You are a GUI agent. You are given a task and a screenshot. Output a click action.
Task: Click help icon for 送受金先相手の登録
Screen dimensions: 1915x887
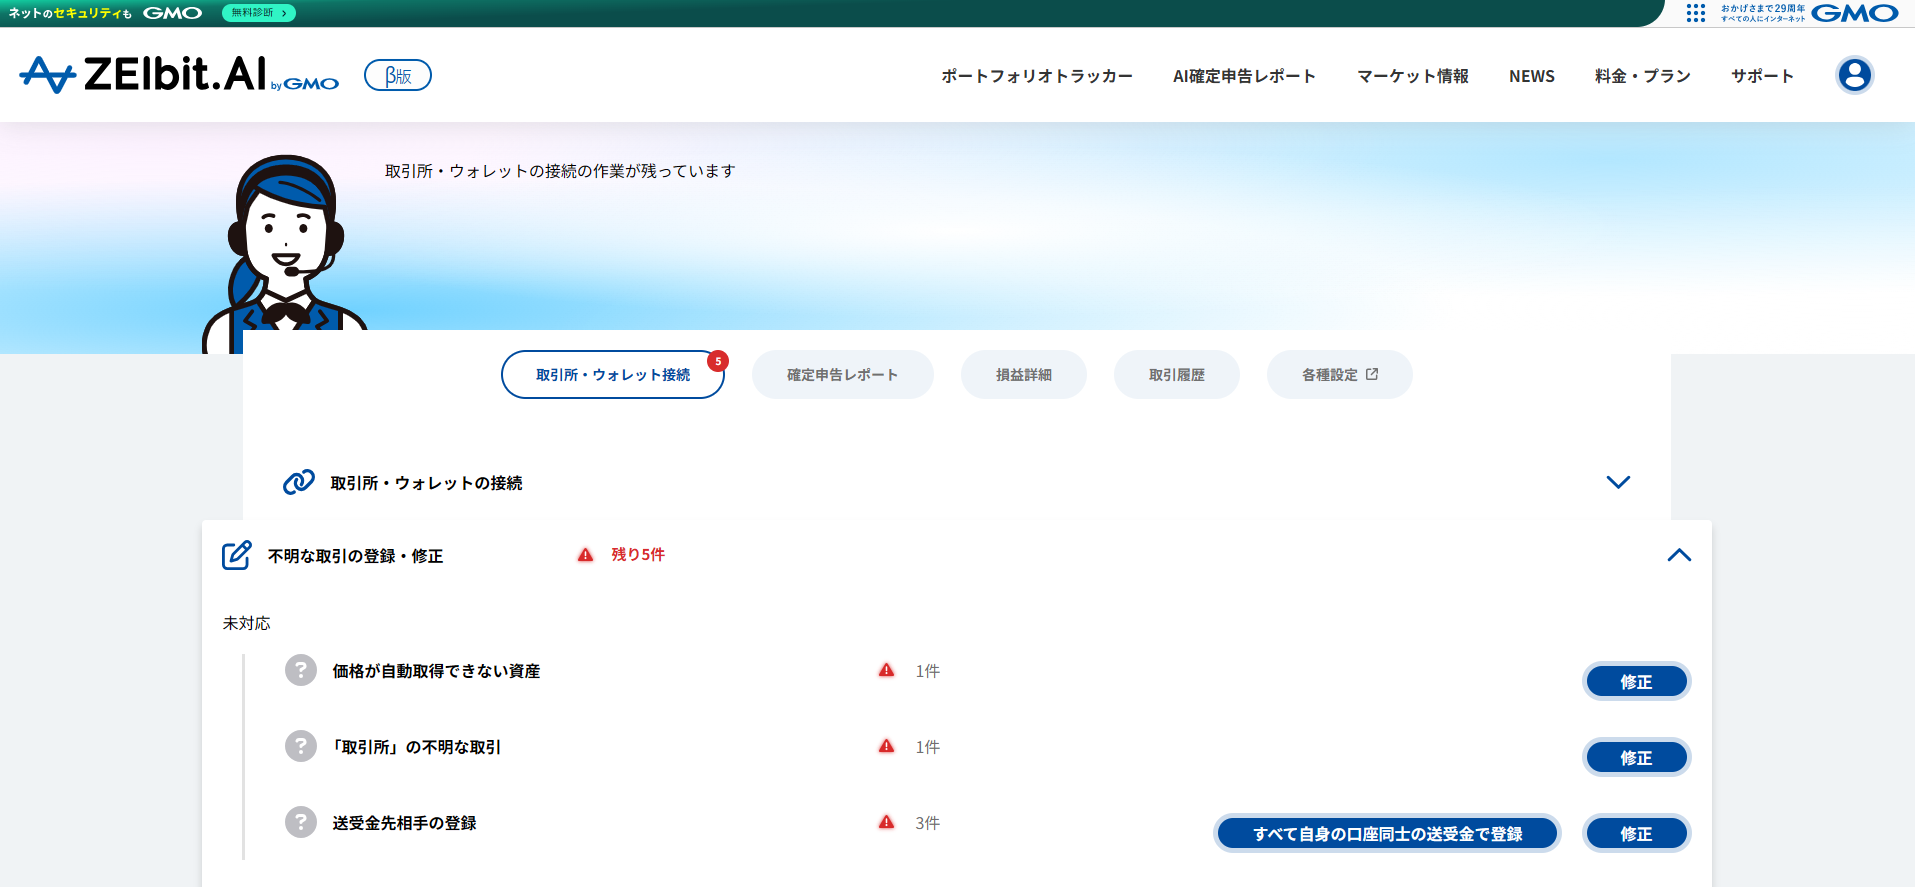point(301,822)
